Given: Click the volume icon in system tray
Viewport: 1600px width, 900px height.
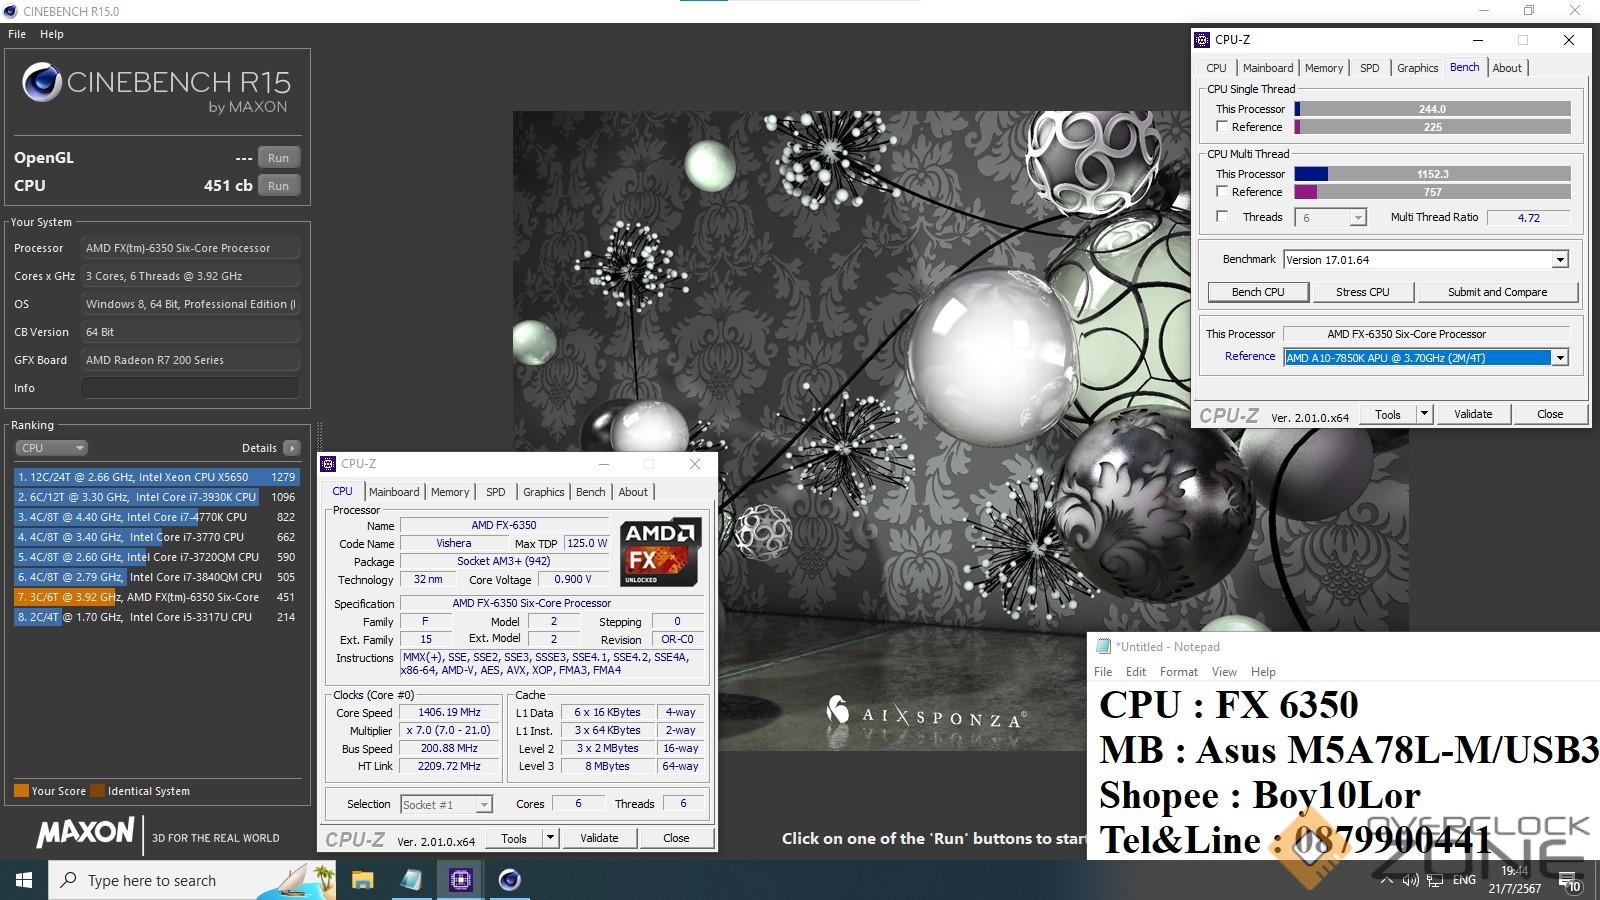Looking at the screenshot, I should pos(1410,880).
